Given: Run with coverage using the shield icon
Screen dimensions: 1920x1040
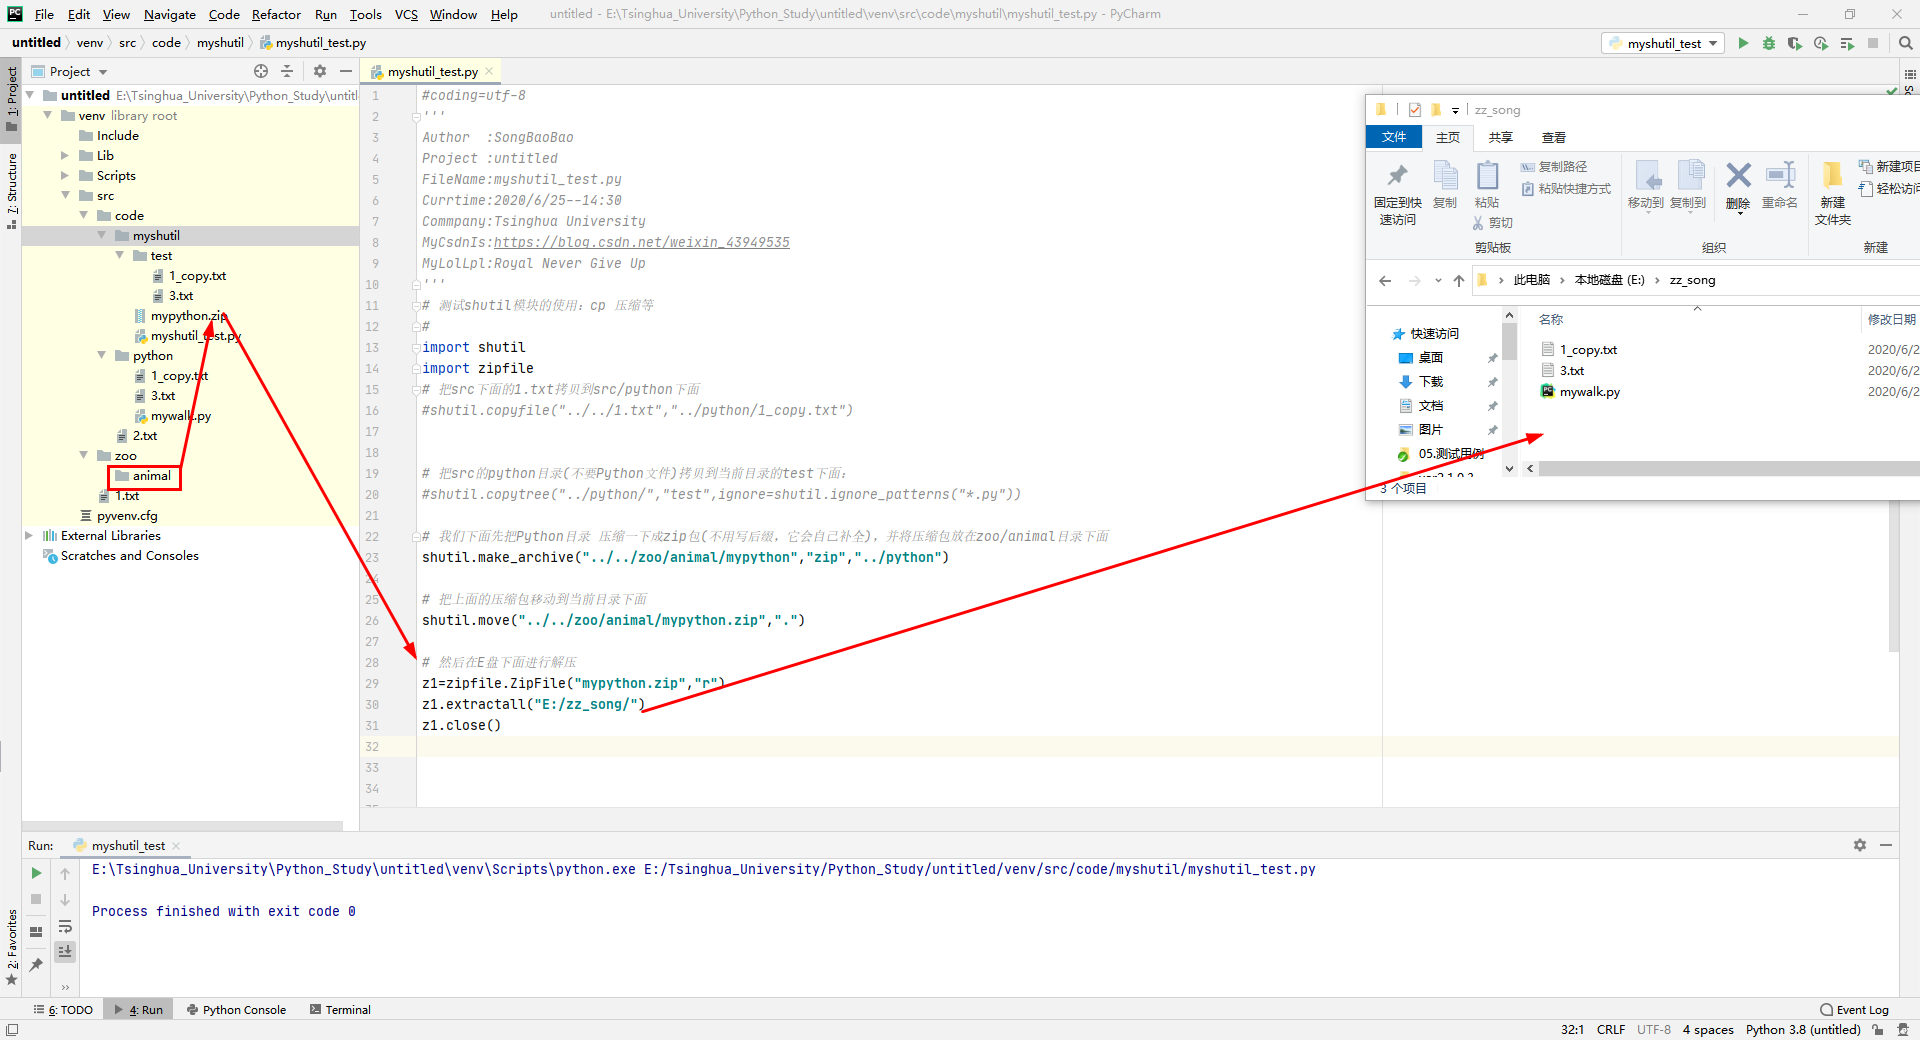Looking at the screenshot, I should coord(1795,43).
